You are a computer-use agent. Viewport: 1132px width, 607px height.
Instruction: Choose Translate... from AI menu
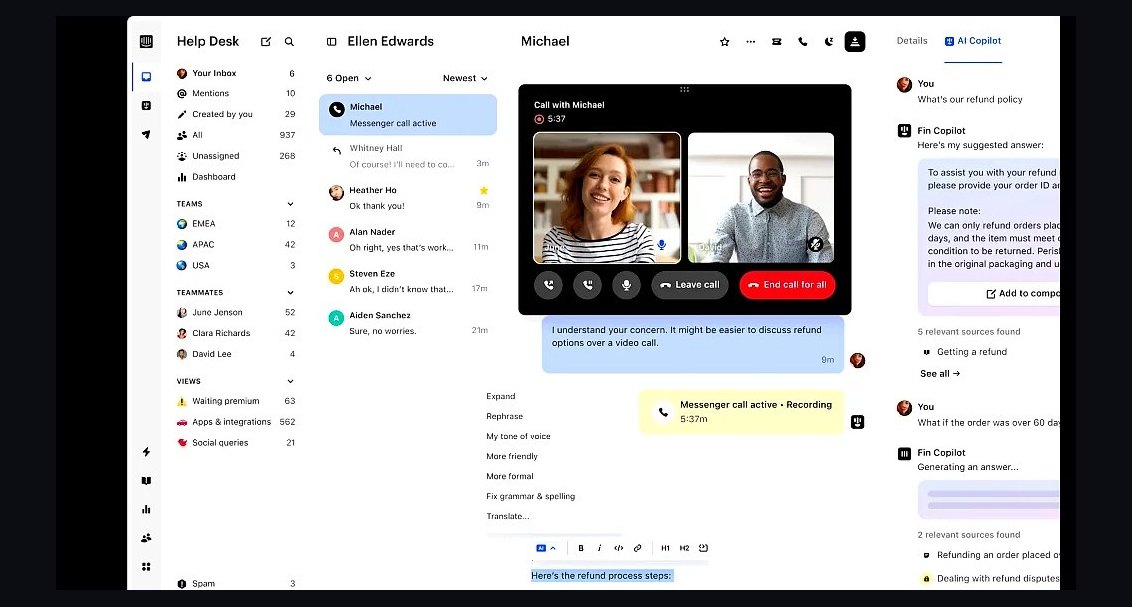point(508,516)
